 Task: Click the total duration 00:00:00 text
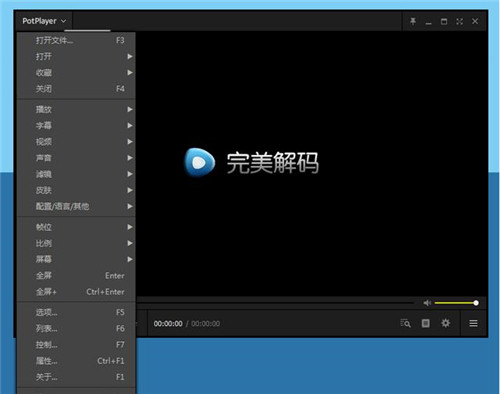206,324
